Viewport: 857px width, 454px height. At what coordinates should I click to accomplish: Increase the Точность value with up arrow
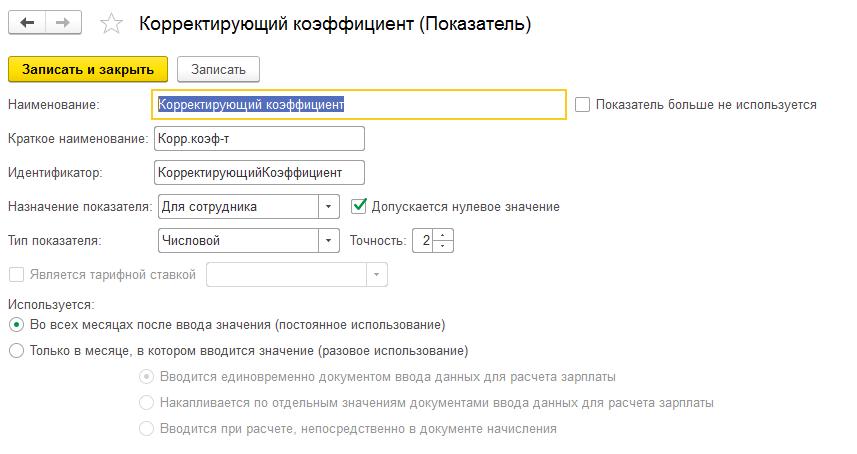coord(444,235)
